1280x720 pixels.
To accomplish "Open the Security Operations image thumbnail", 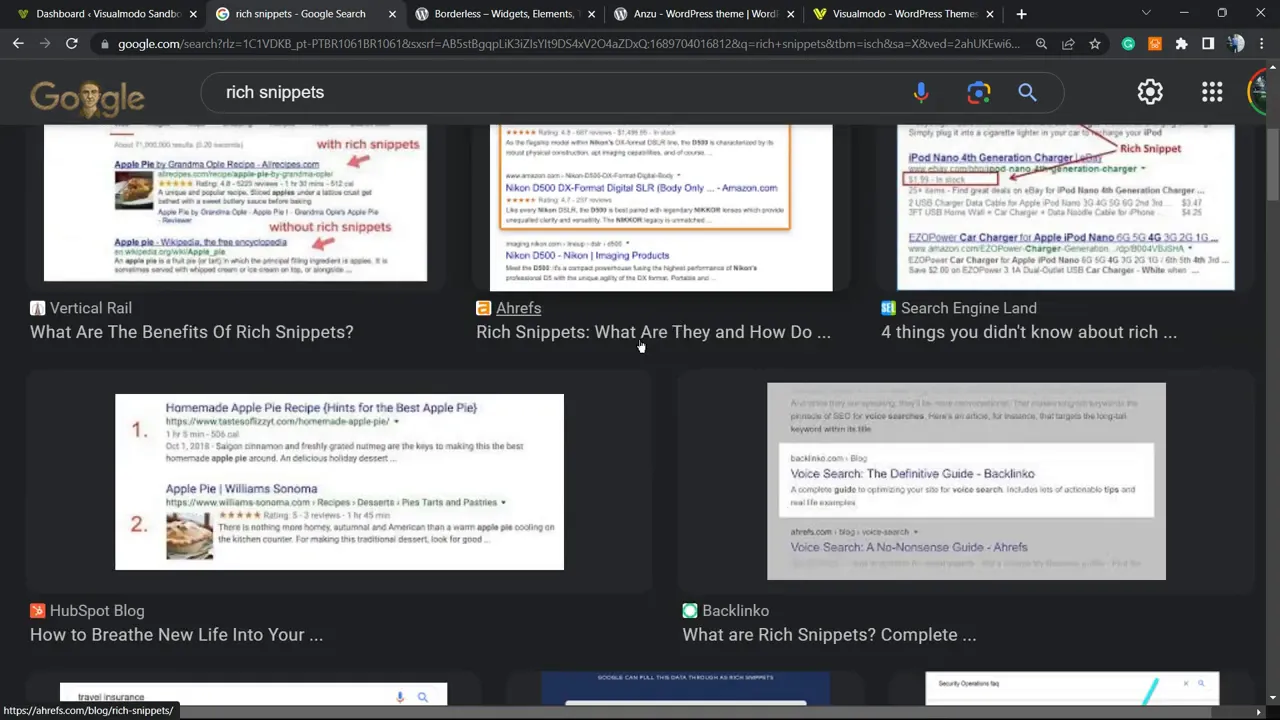I will click(1072, 688).
